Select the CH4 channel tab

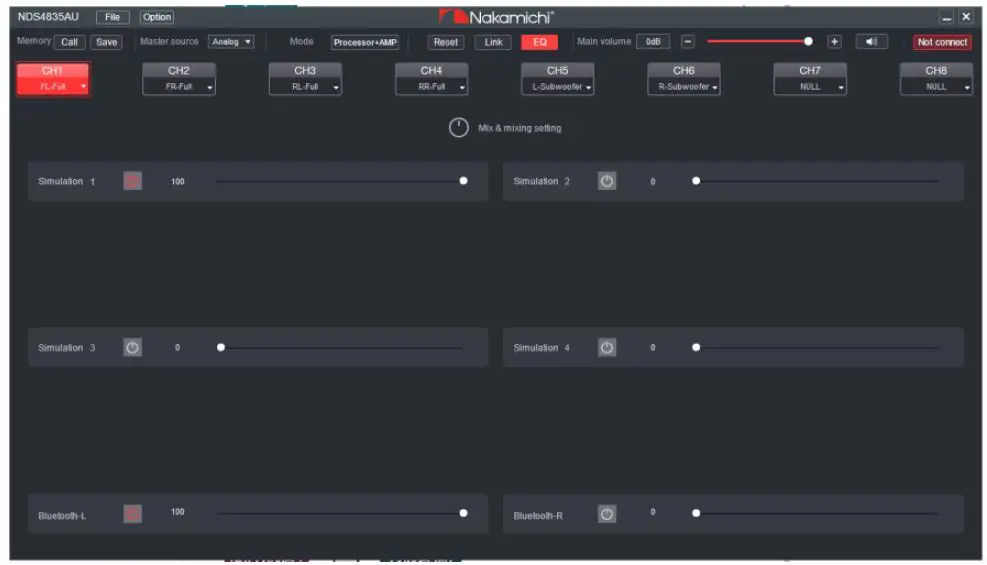432,70
